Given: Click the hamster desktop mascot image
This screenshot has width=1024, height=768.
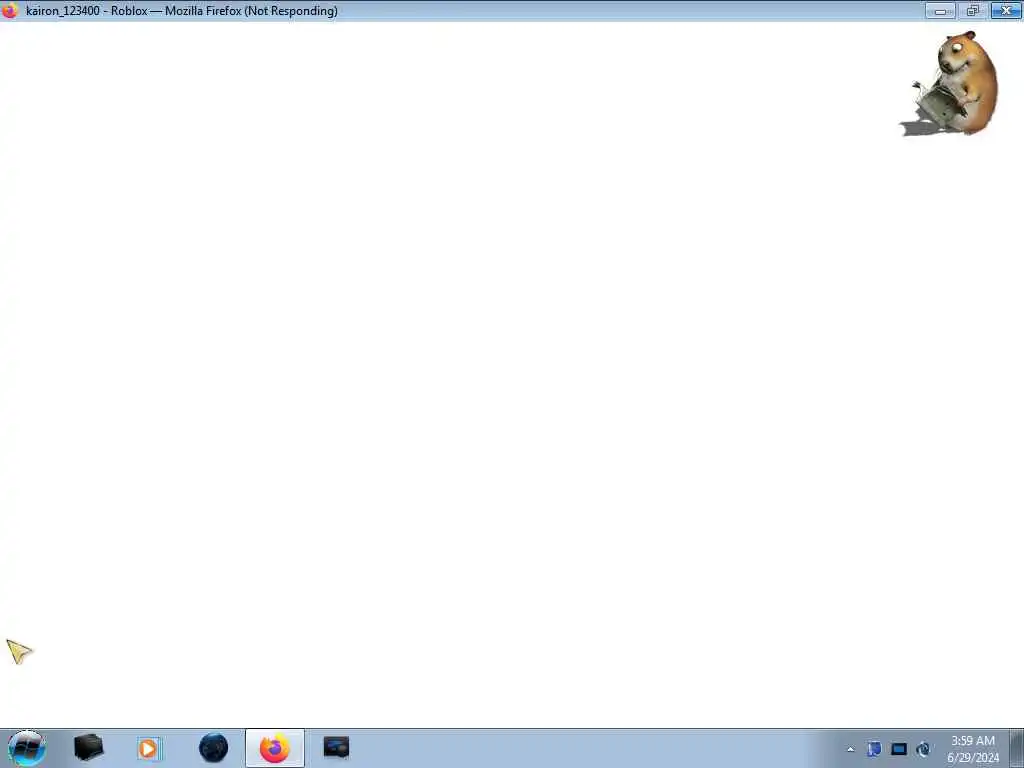Looking at the screenshot, I should (x=950, y=84).
